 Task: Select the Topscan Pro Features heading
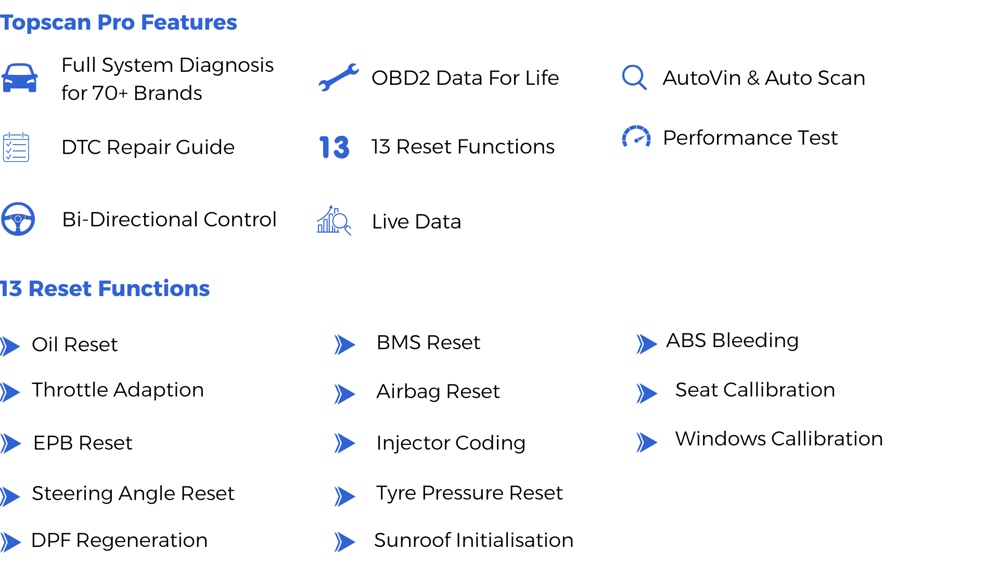pos(119,22)
